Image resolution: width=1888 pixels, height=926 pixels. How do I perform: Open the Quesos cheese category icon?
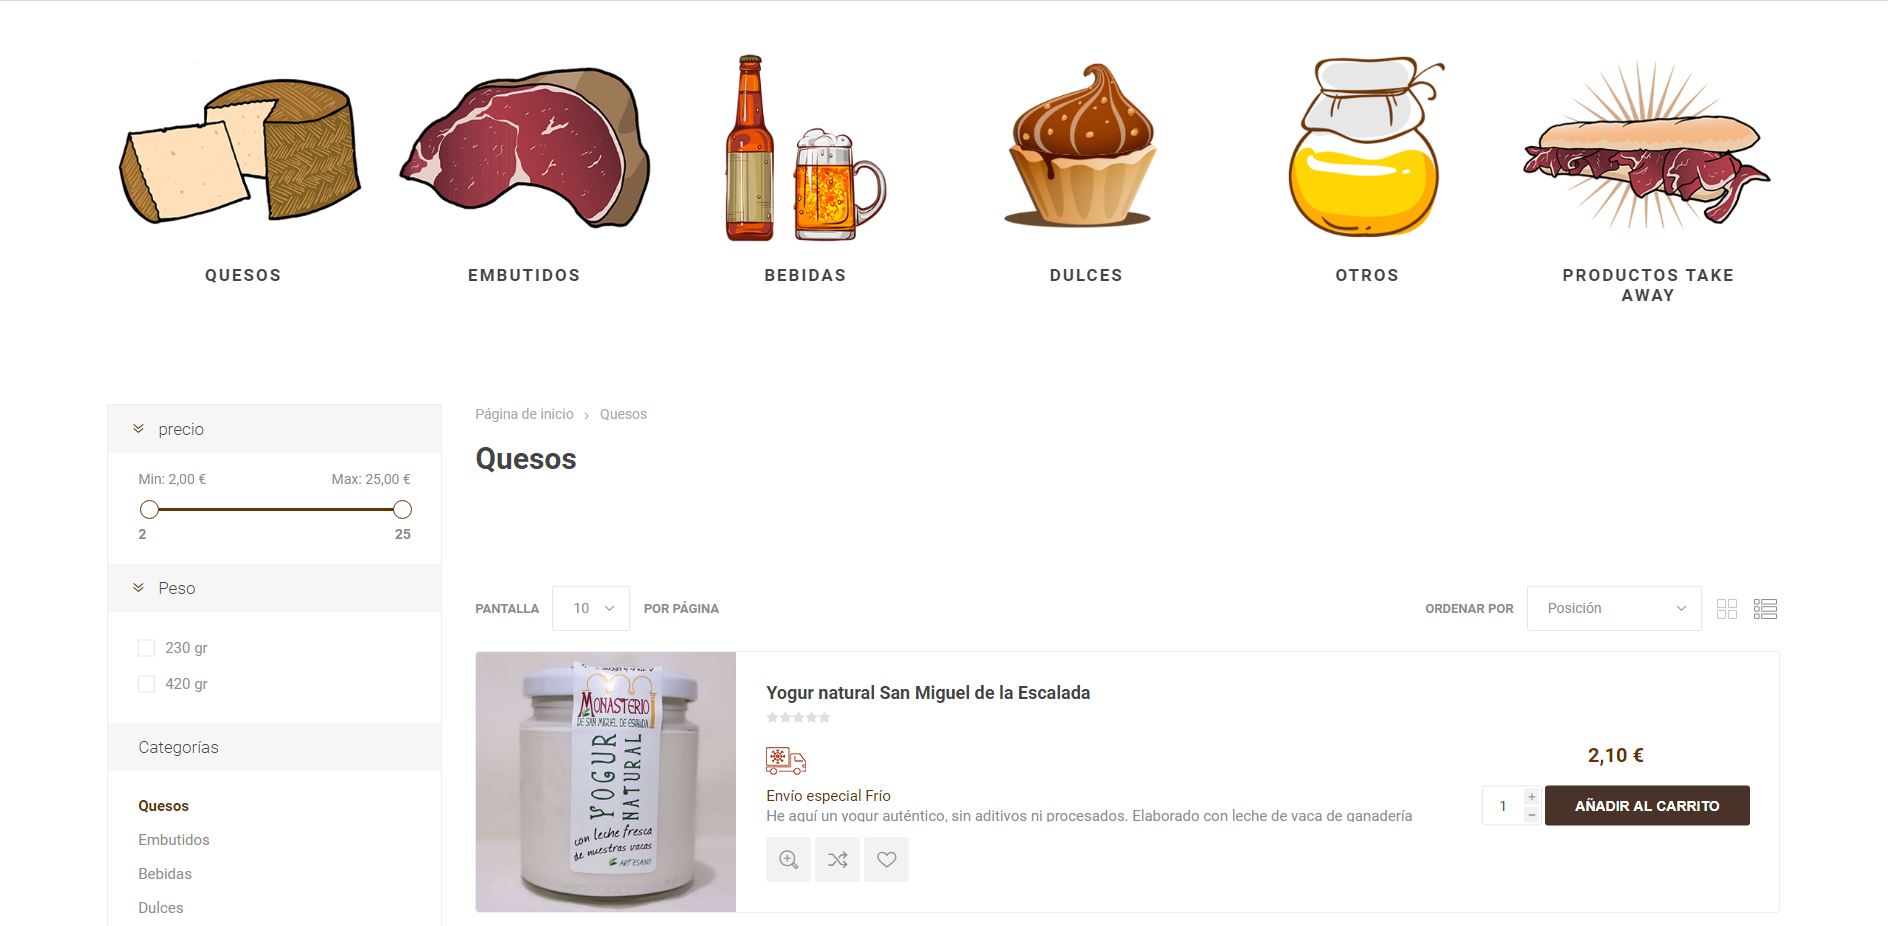coord(241,151)
